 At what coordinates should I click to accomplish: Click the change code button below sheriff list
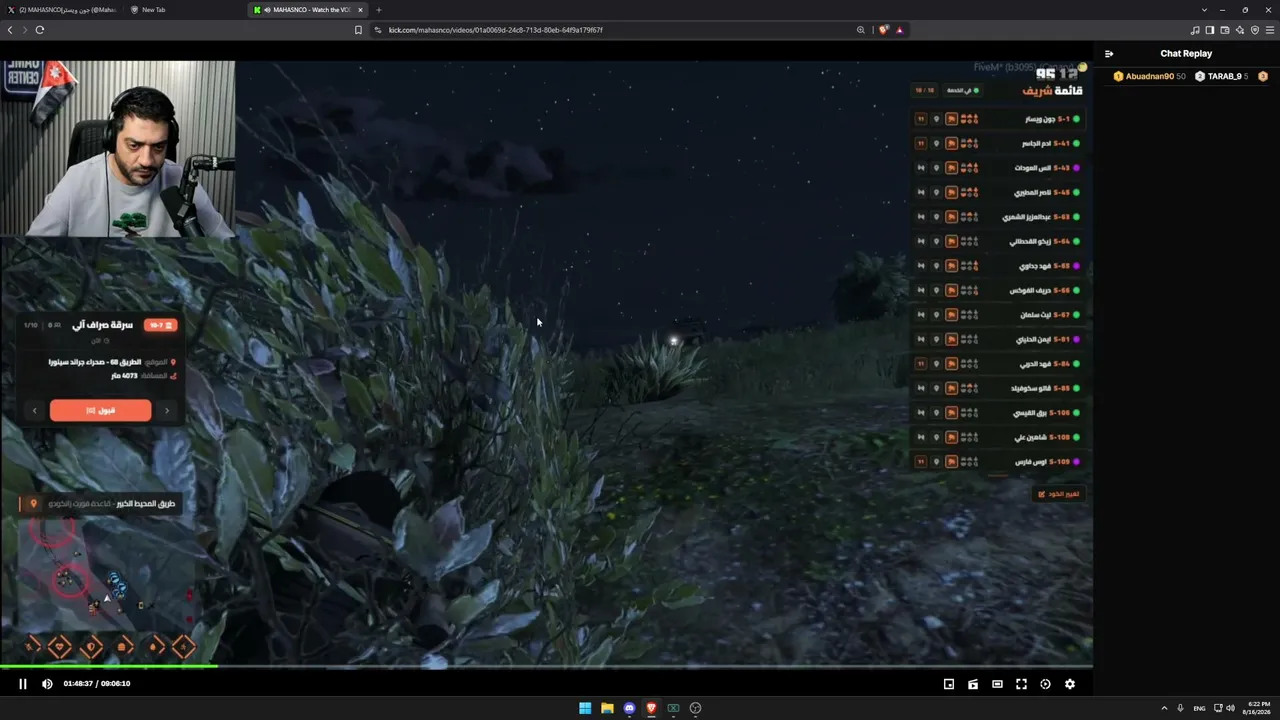click(1058, 494)
